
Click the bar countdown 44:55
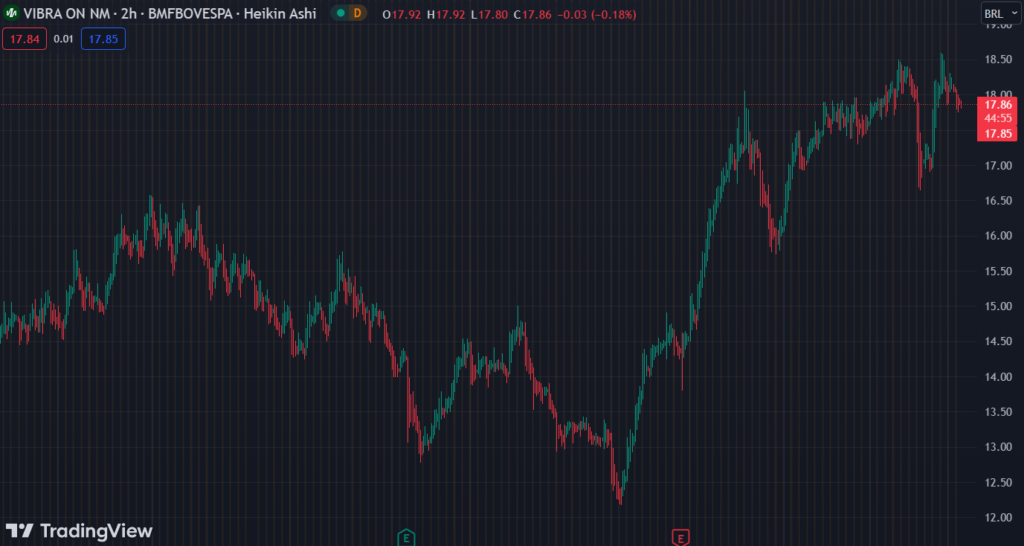[998, 119]
